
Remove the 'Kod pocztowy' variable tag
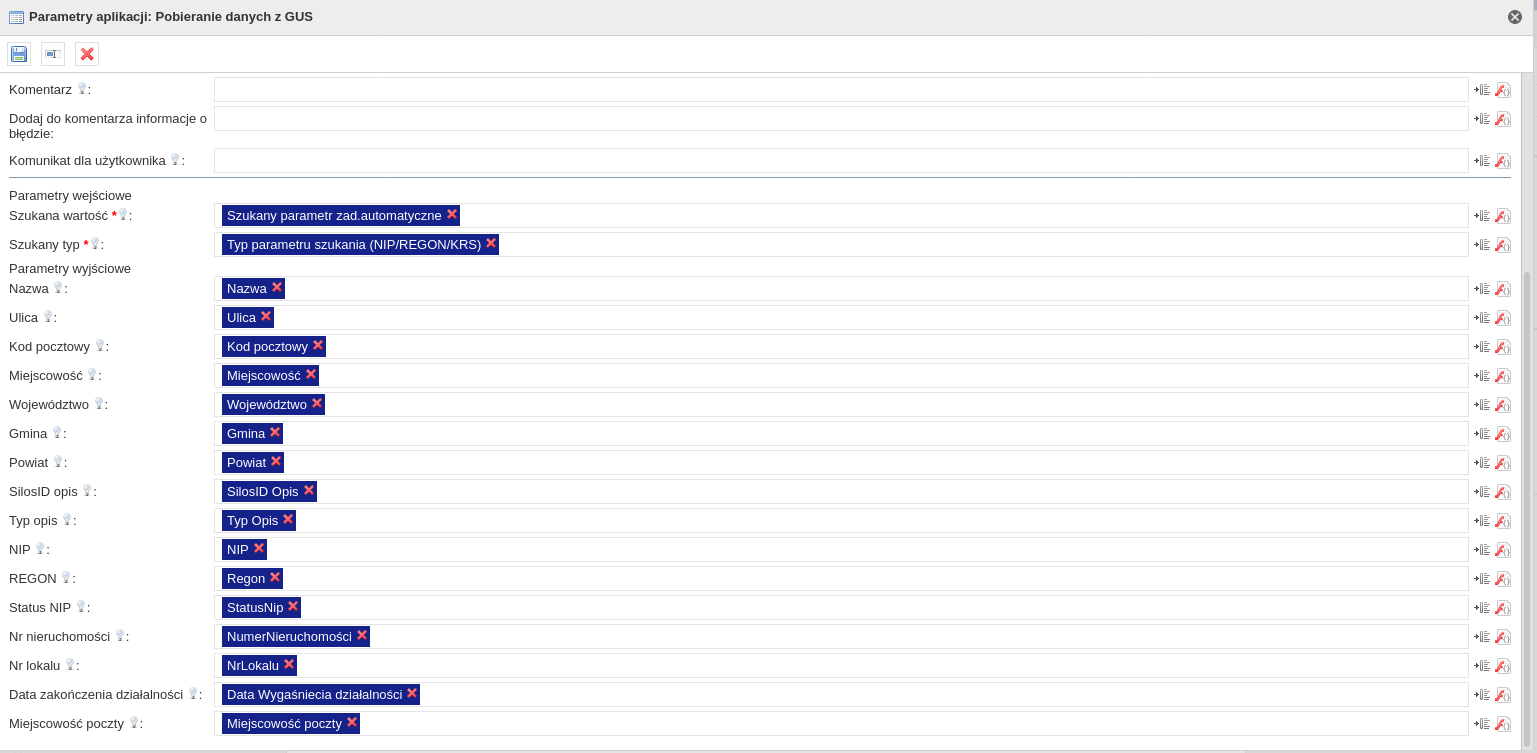click(318, 345)
